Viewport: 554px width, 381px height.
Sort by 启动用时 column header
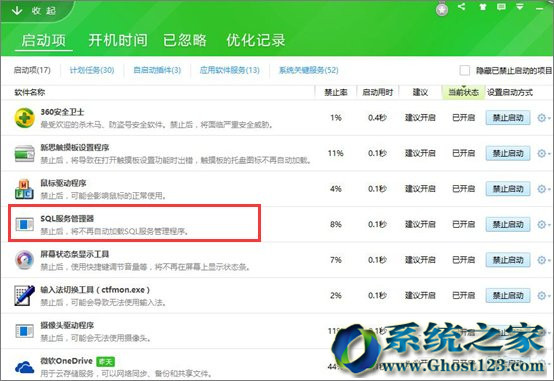click(378, 92)
